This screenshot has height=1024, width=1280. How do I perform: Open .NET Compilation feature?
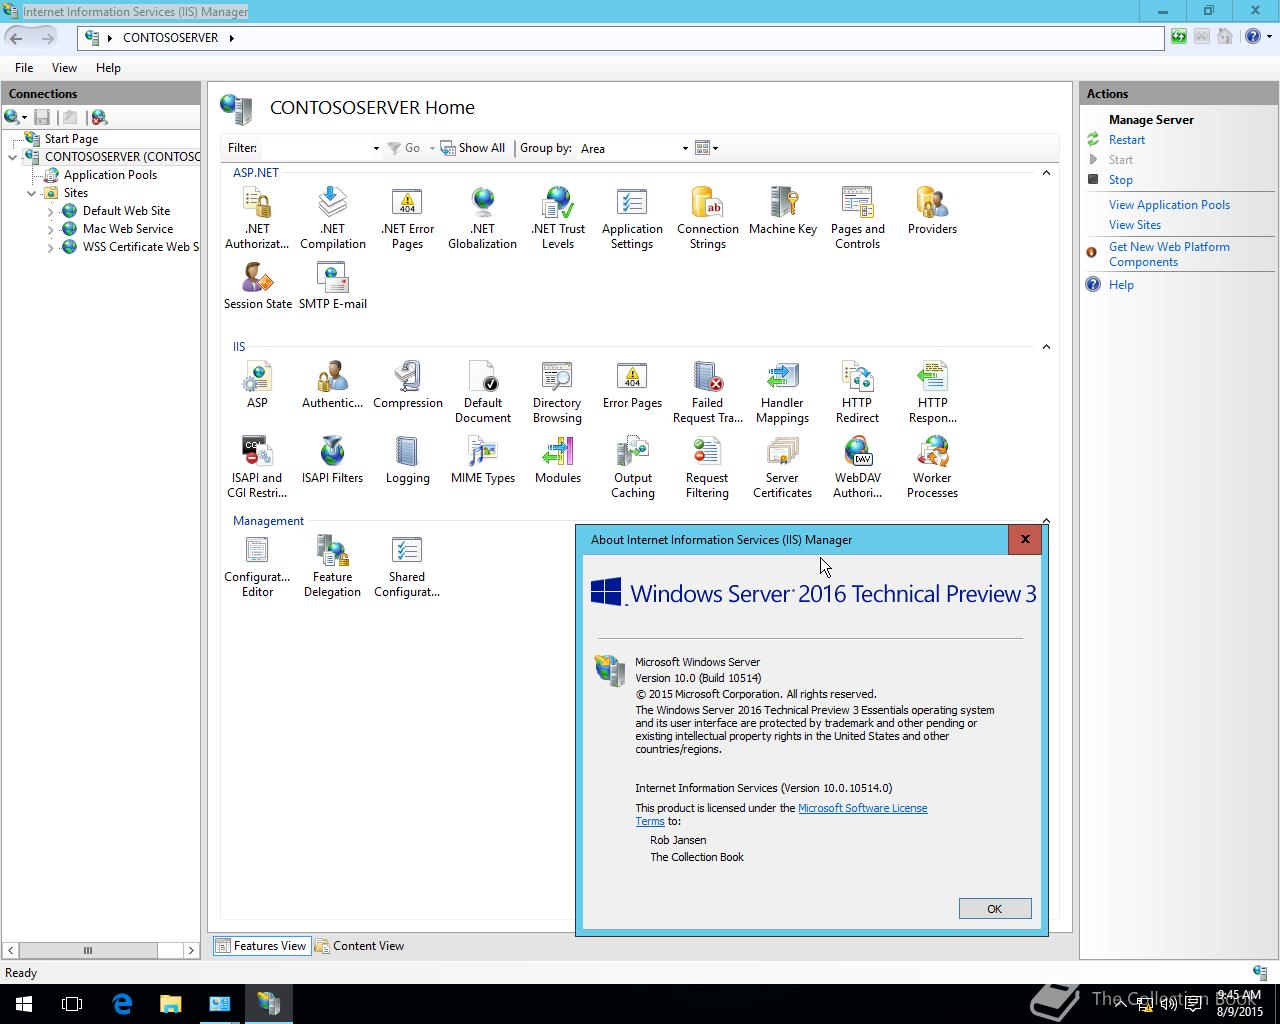coord(332,218)
